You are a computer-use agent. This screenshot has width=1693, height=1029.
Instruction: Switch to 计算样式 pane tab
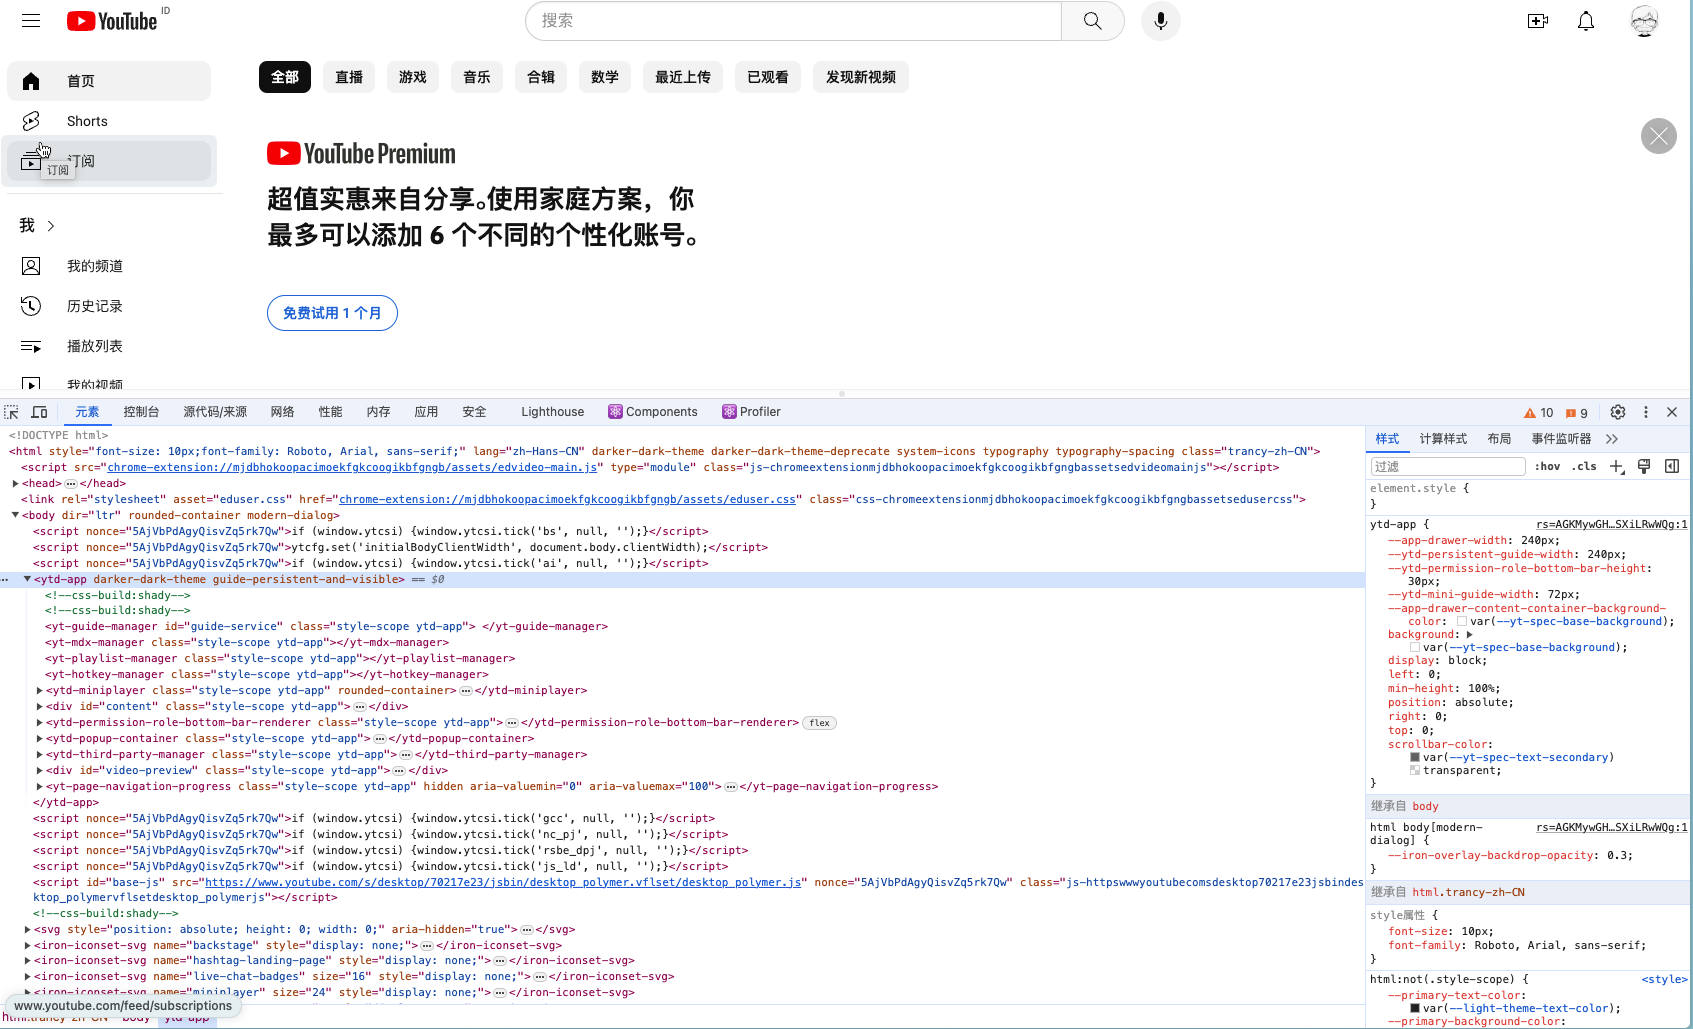point(1443,439)
